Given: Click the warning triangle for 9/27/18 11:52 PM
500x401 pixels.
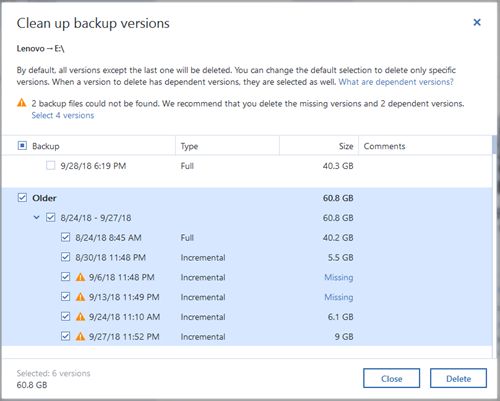Looking at the screenshot, I should pyautogui.click(x=80, y=336).
